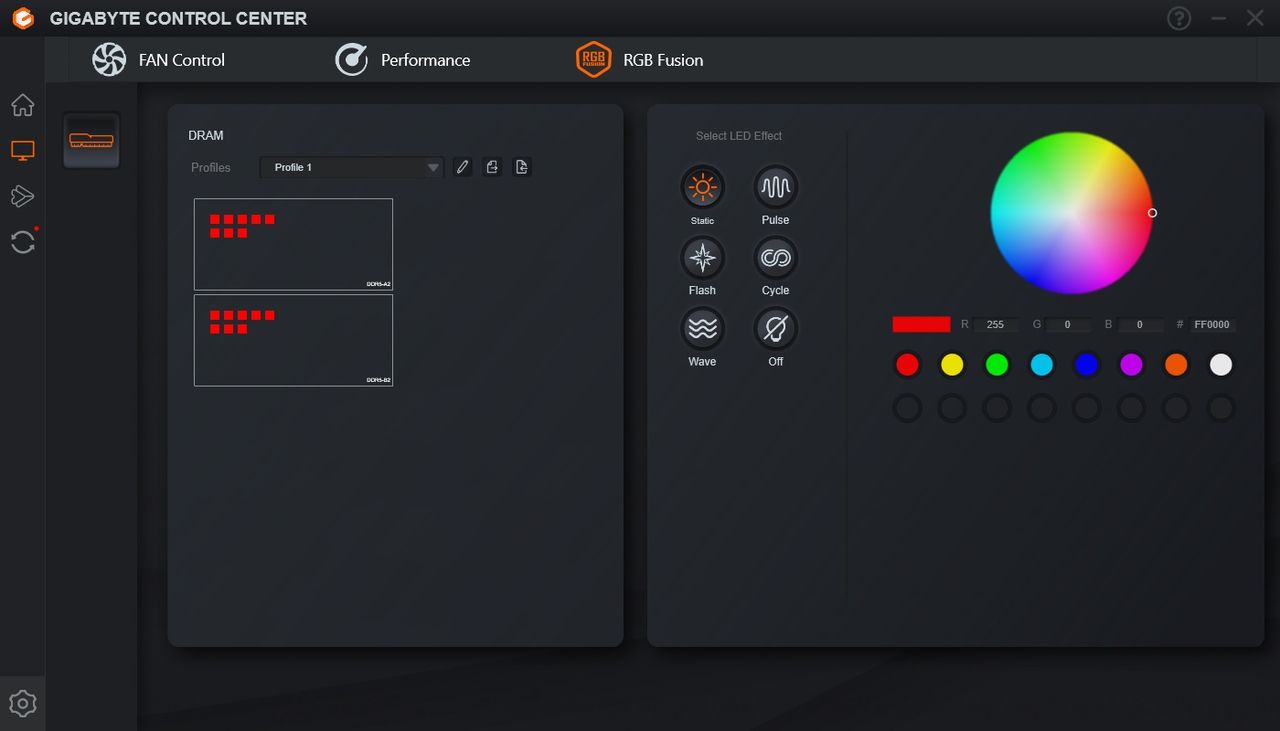This screenshot has width=1280, height=731.
Task: Choose the Pulse LED effect
Action: tap(775, 187)
